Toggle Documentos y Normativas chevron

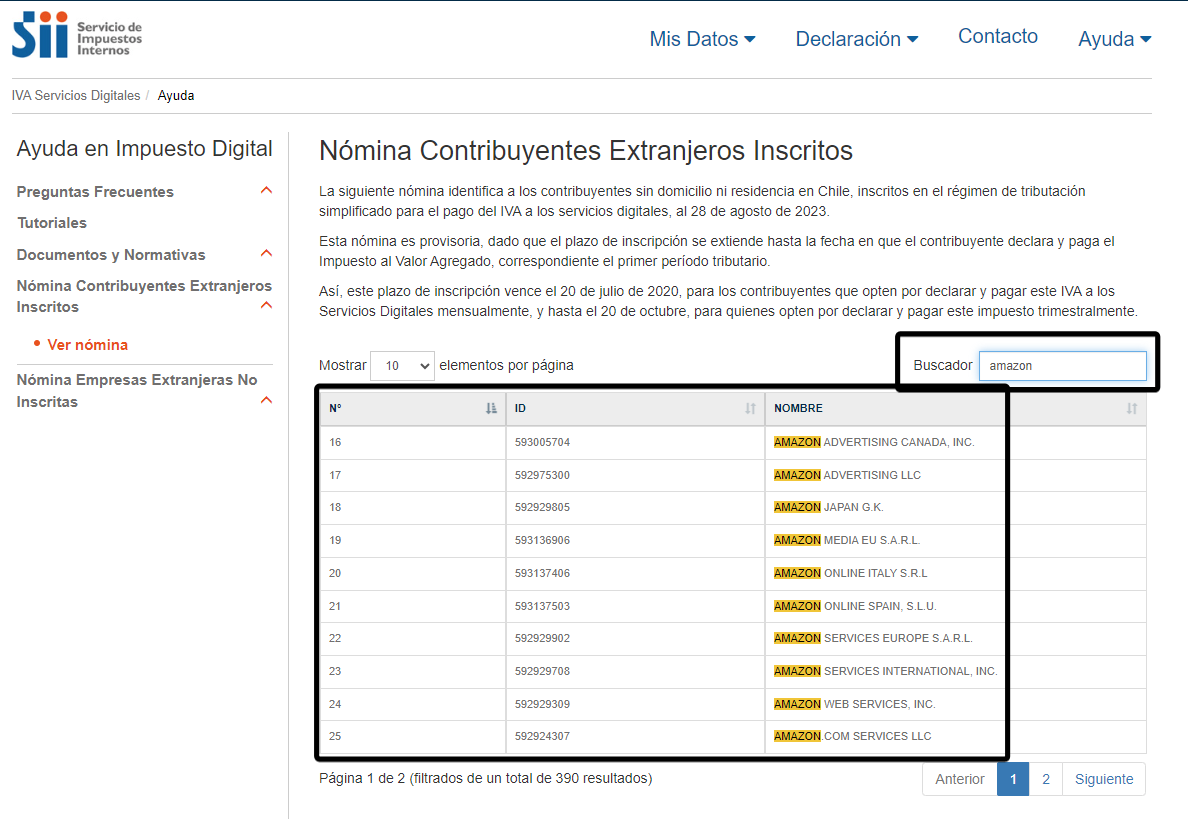[266, 253]
